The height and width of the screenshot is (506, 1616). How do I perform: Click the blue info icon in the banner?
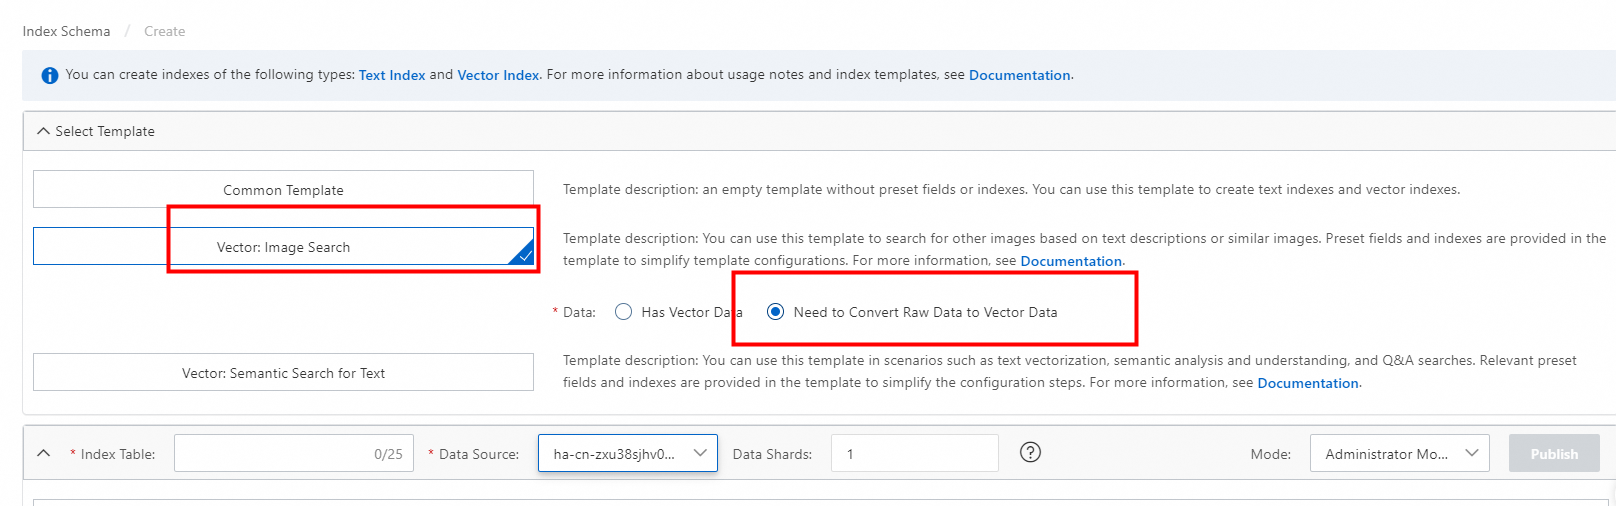(49, 76)
